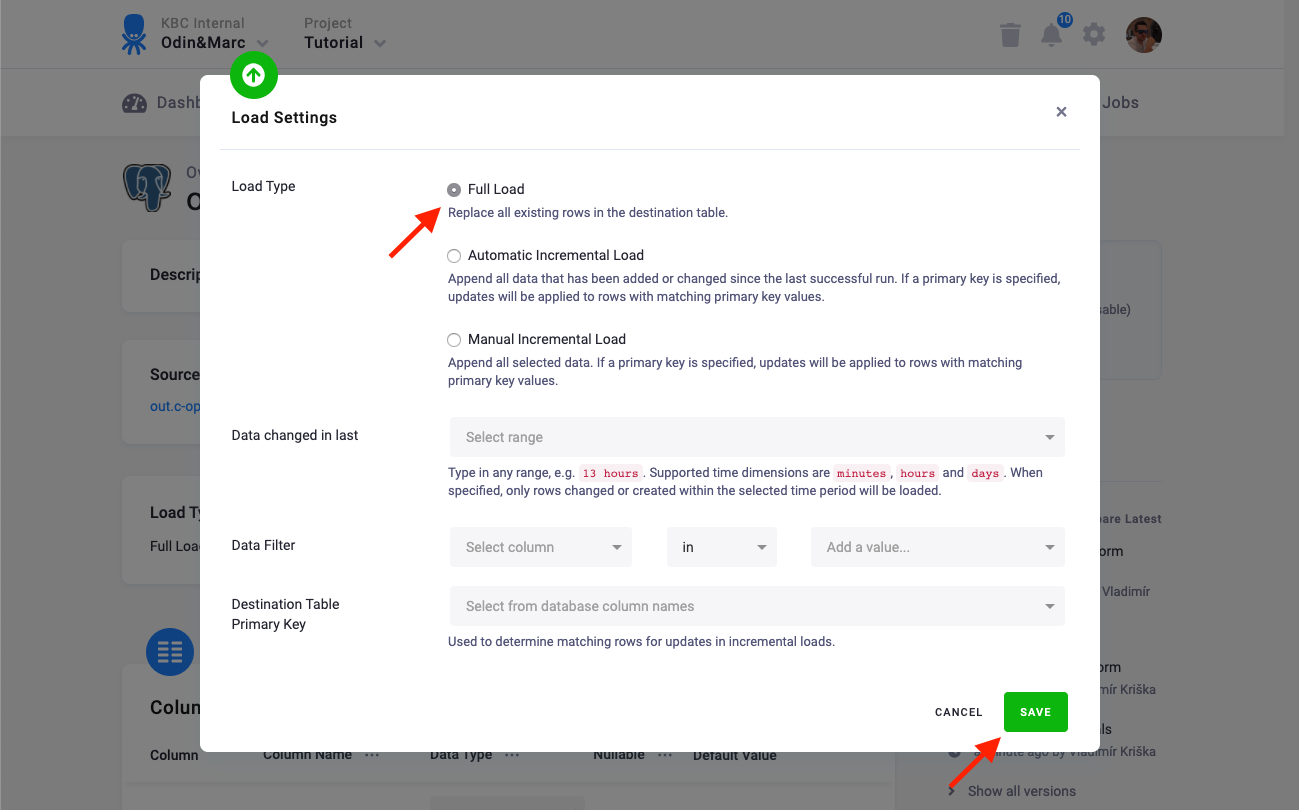This screenshot has height=810, width=1299.
Task: Click the Dashboard gauge icon
Action: point(134,103)
